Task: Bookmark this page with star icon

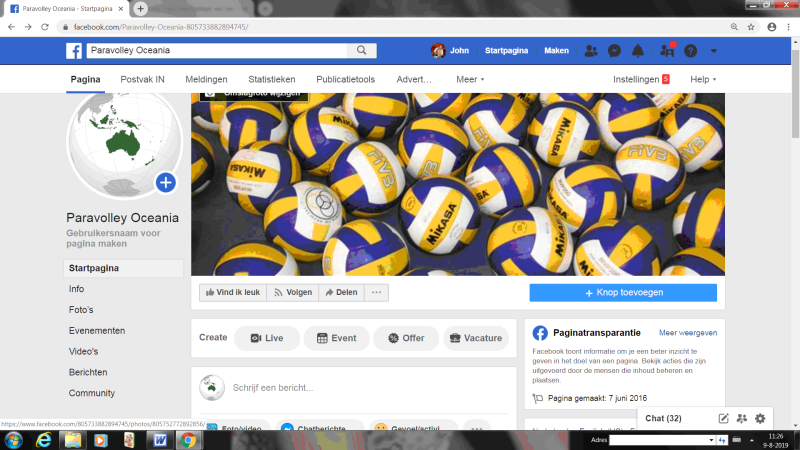Action: pyautogui.click(x=751, y=27)
